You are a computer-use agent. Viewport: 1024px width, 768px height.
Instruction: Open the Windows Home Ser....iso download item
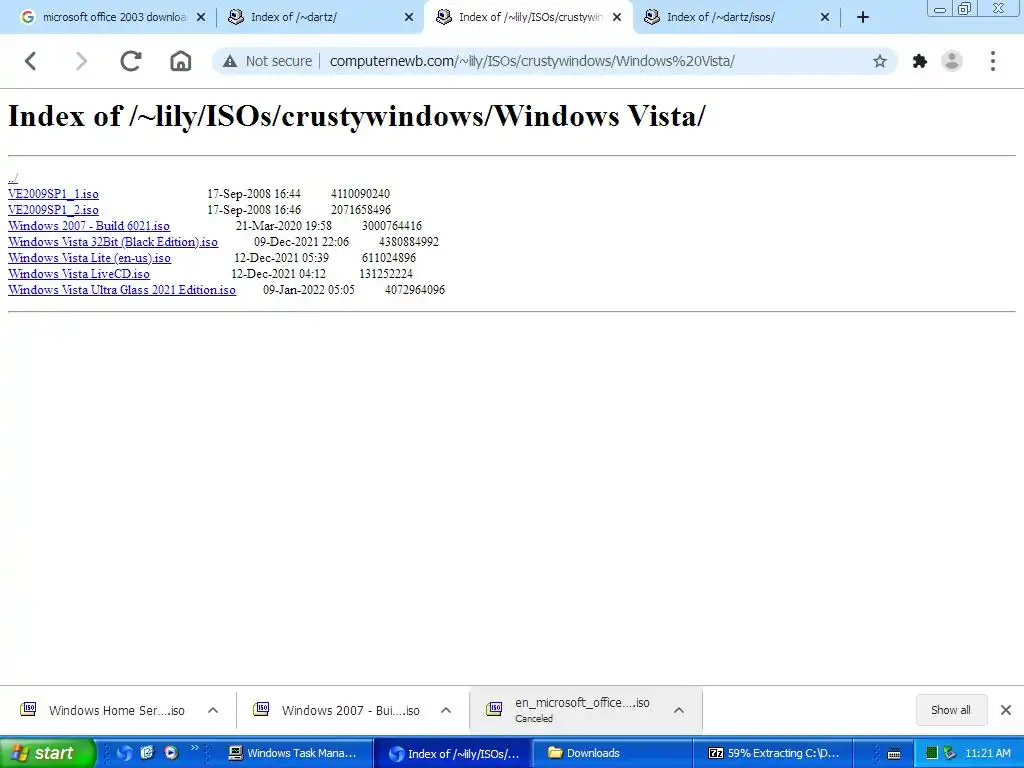coord(104,711)
